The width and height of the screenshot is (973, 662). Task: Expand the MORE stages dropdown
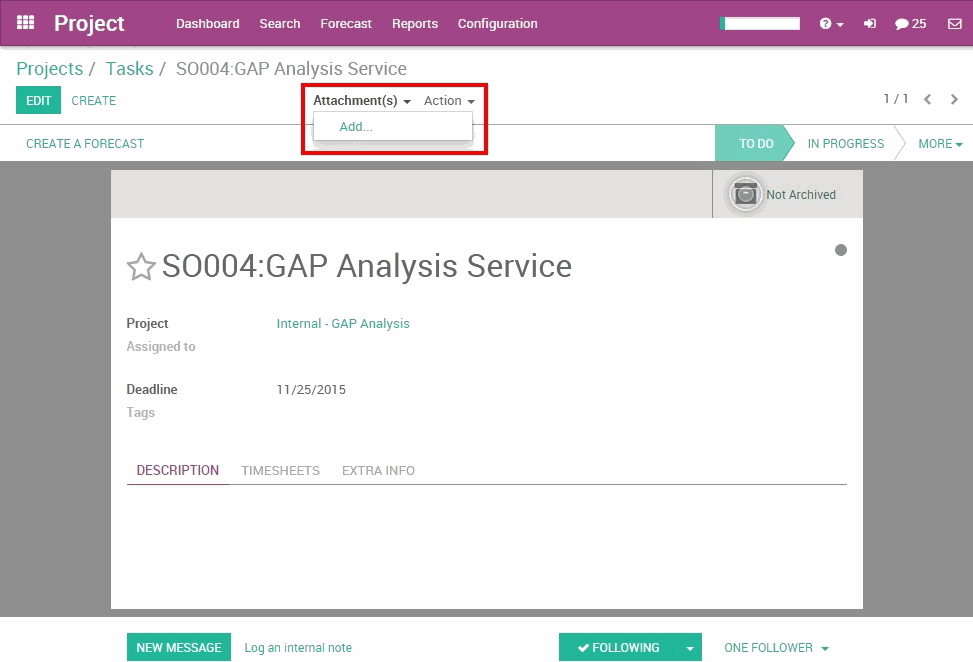[x=938, y=143]
